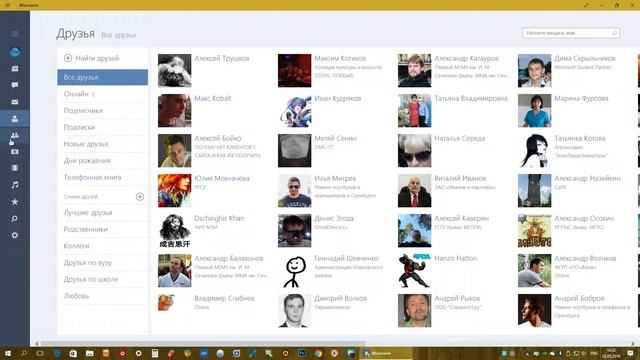
Task: Open Геннадий Шевченко's stick-figure avatar
Action: [x=294, y=271]
